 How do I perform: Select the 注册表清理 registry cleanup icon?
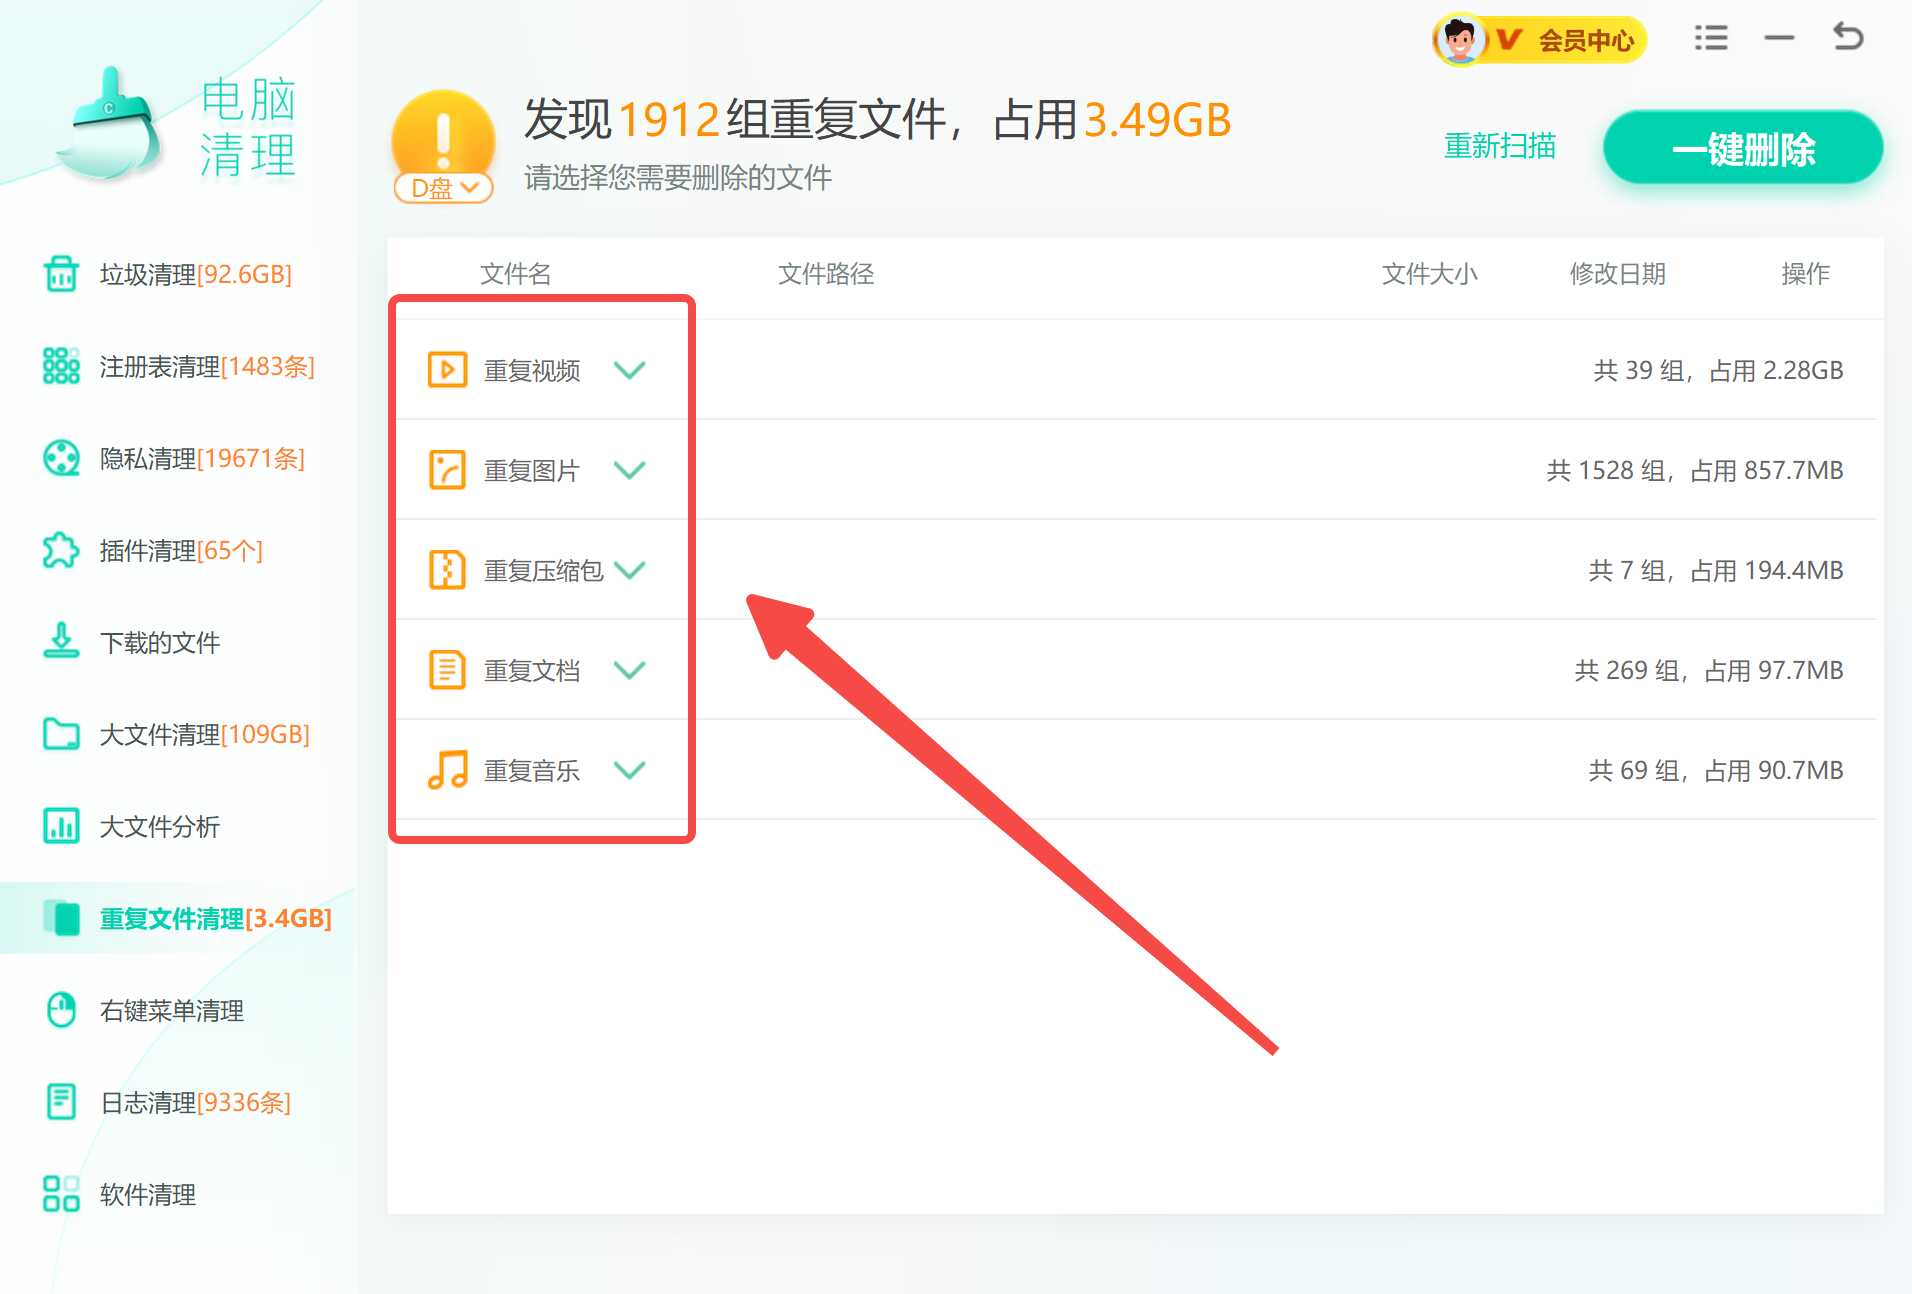pyautogui.click(x=61, y=366)
